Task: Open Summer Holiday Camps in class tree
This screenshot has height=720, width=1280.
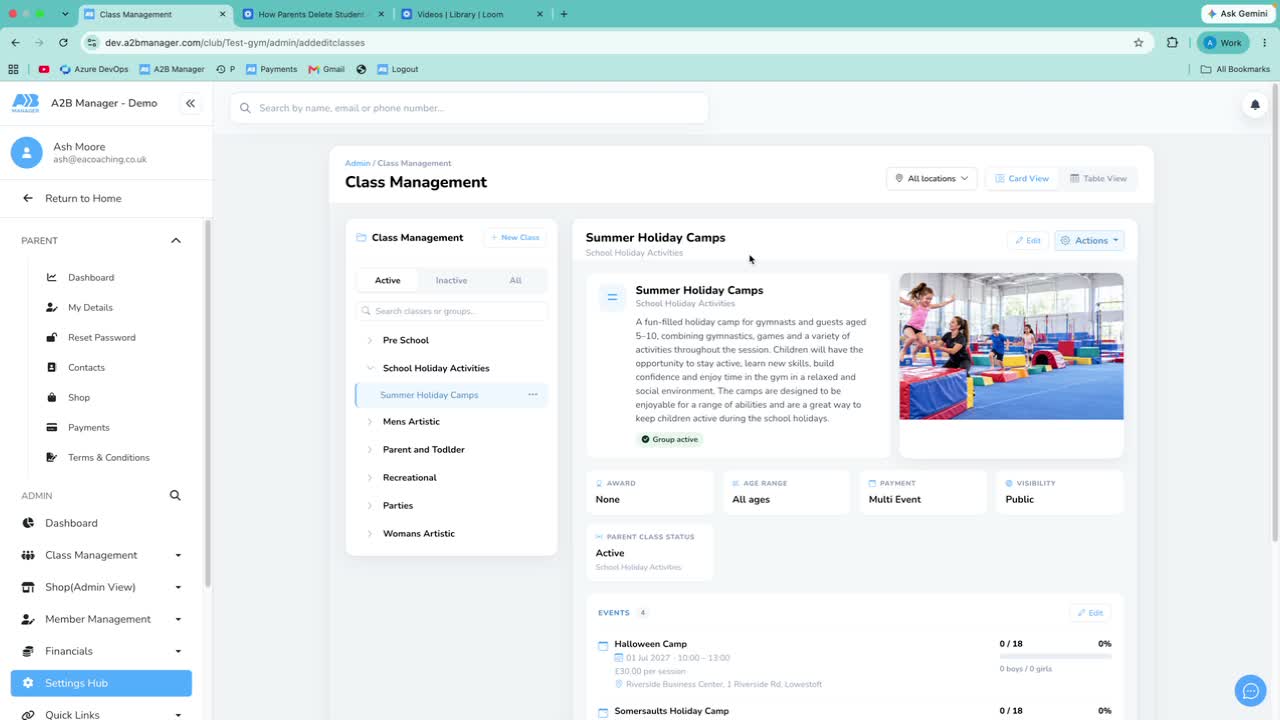Action: tap(429, 395)
